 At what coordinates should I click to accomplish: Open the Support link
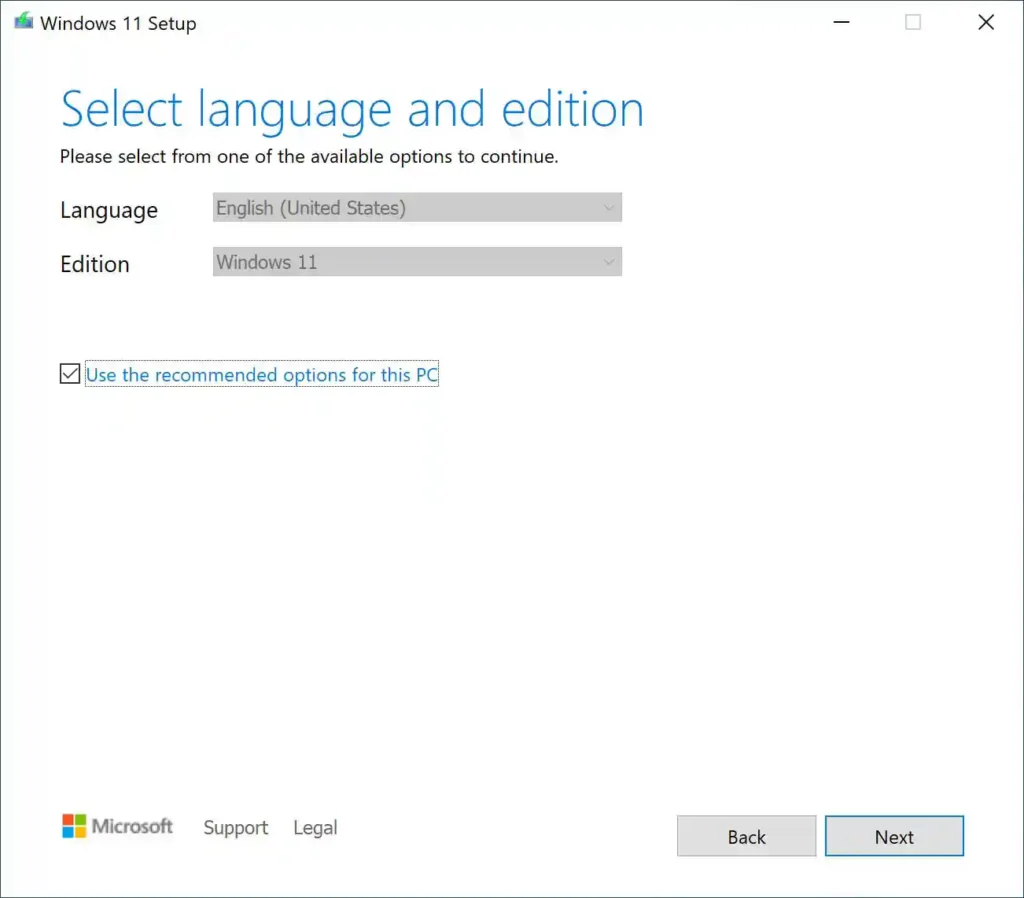(236, 828)
